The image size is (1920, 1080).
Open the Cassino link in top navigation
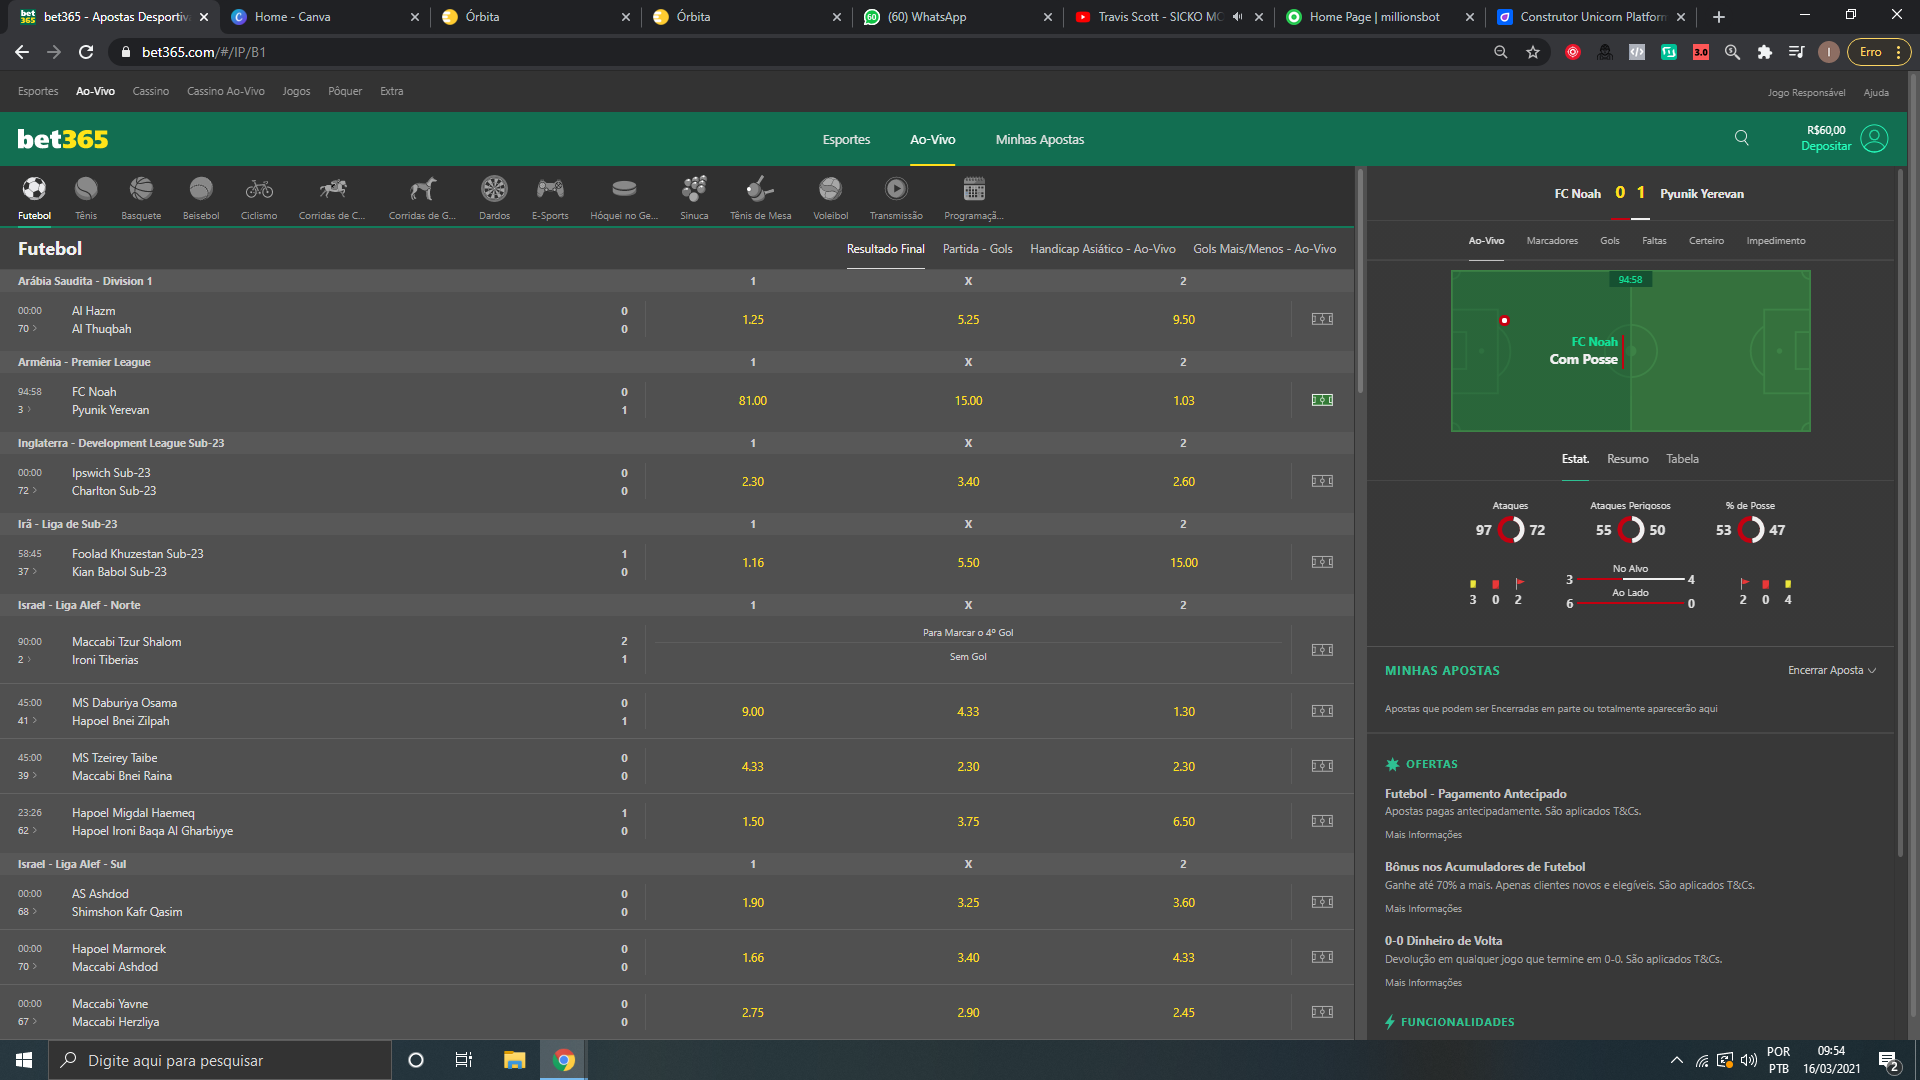click(151, 91)
